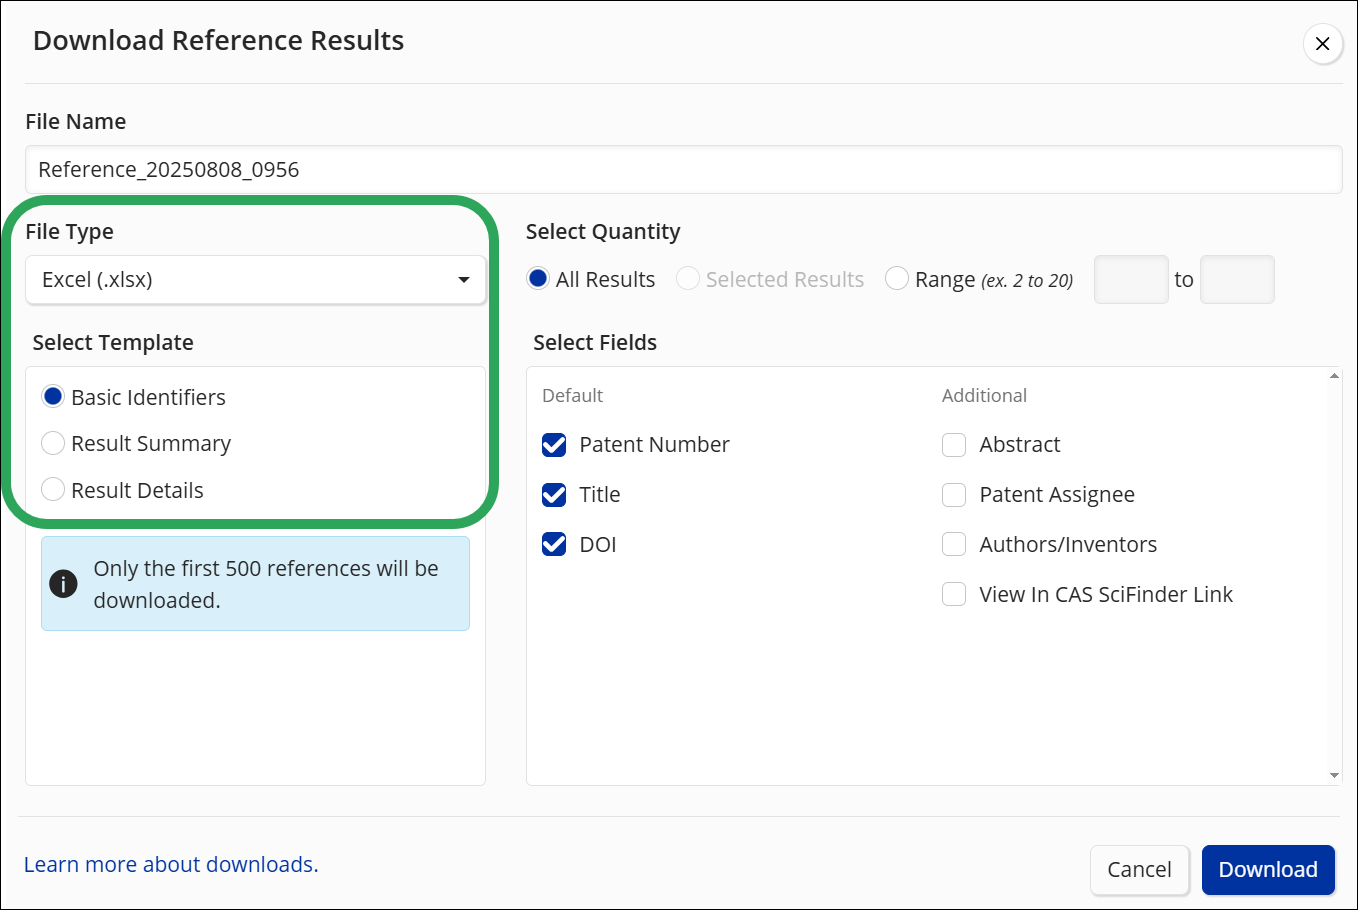The width and height of the screenshot is (1358, 910).
Task: Close the Download Reference Results dialog
Action: (x=1322, y=44)
